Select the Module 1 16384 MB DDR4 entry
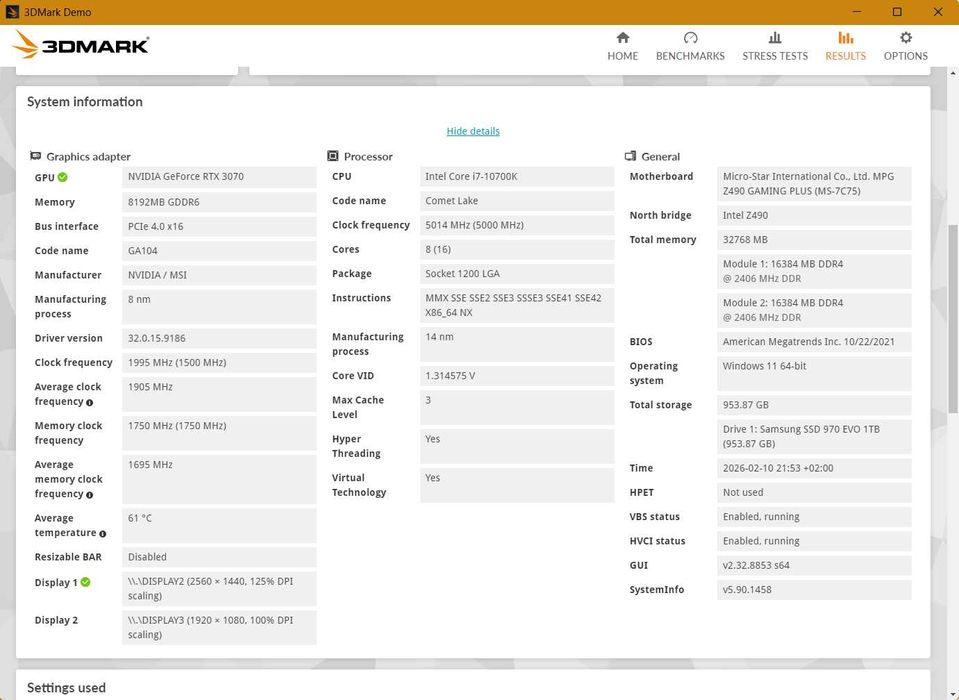This screenshot has width=959, height=700. click(x=814, y=271)
